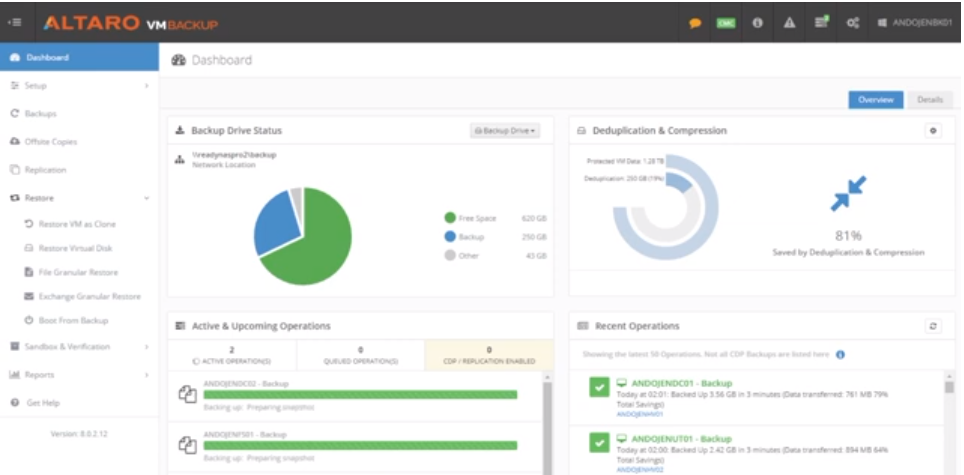
Task: Refresh the Recent Operations list
Action: click(934, 326)
